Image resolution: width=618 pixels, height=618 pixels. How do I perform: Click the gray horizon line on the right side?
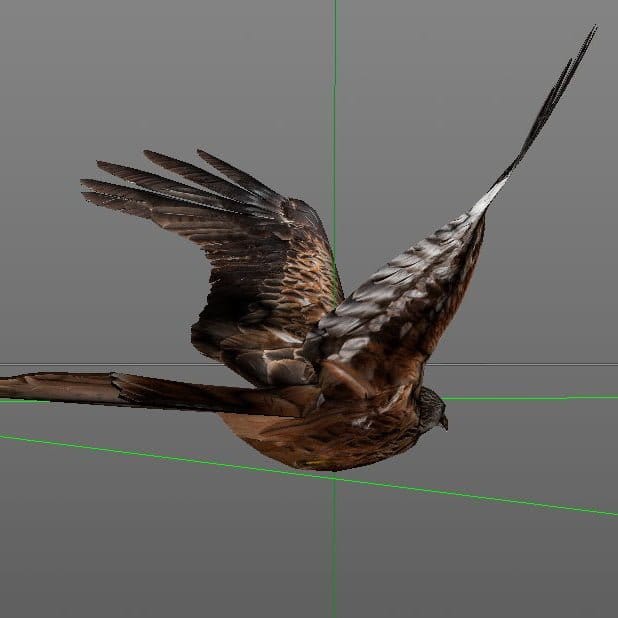pyautogui.click(x=540, y=364)
